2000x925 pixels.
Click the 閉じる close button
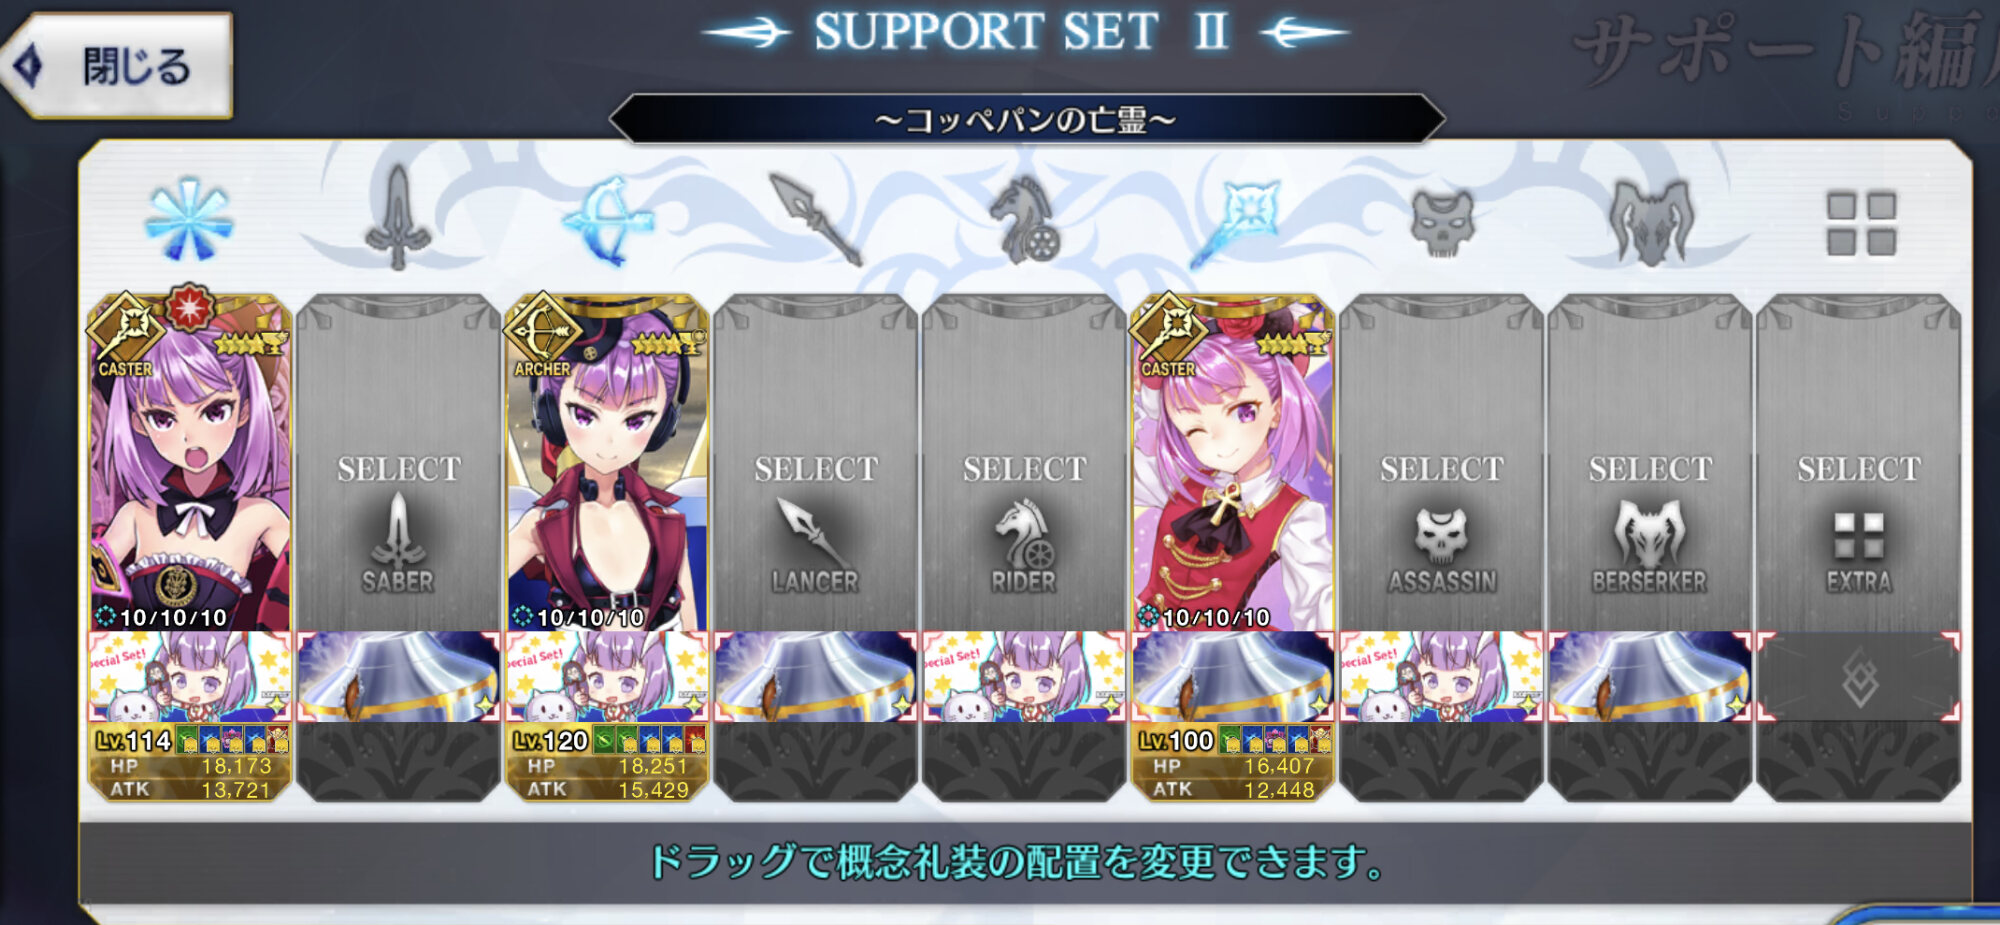118,67
